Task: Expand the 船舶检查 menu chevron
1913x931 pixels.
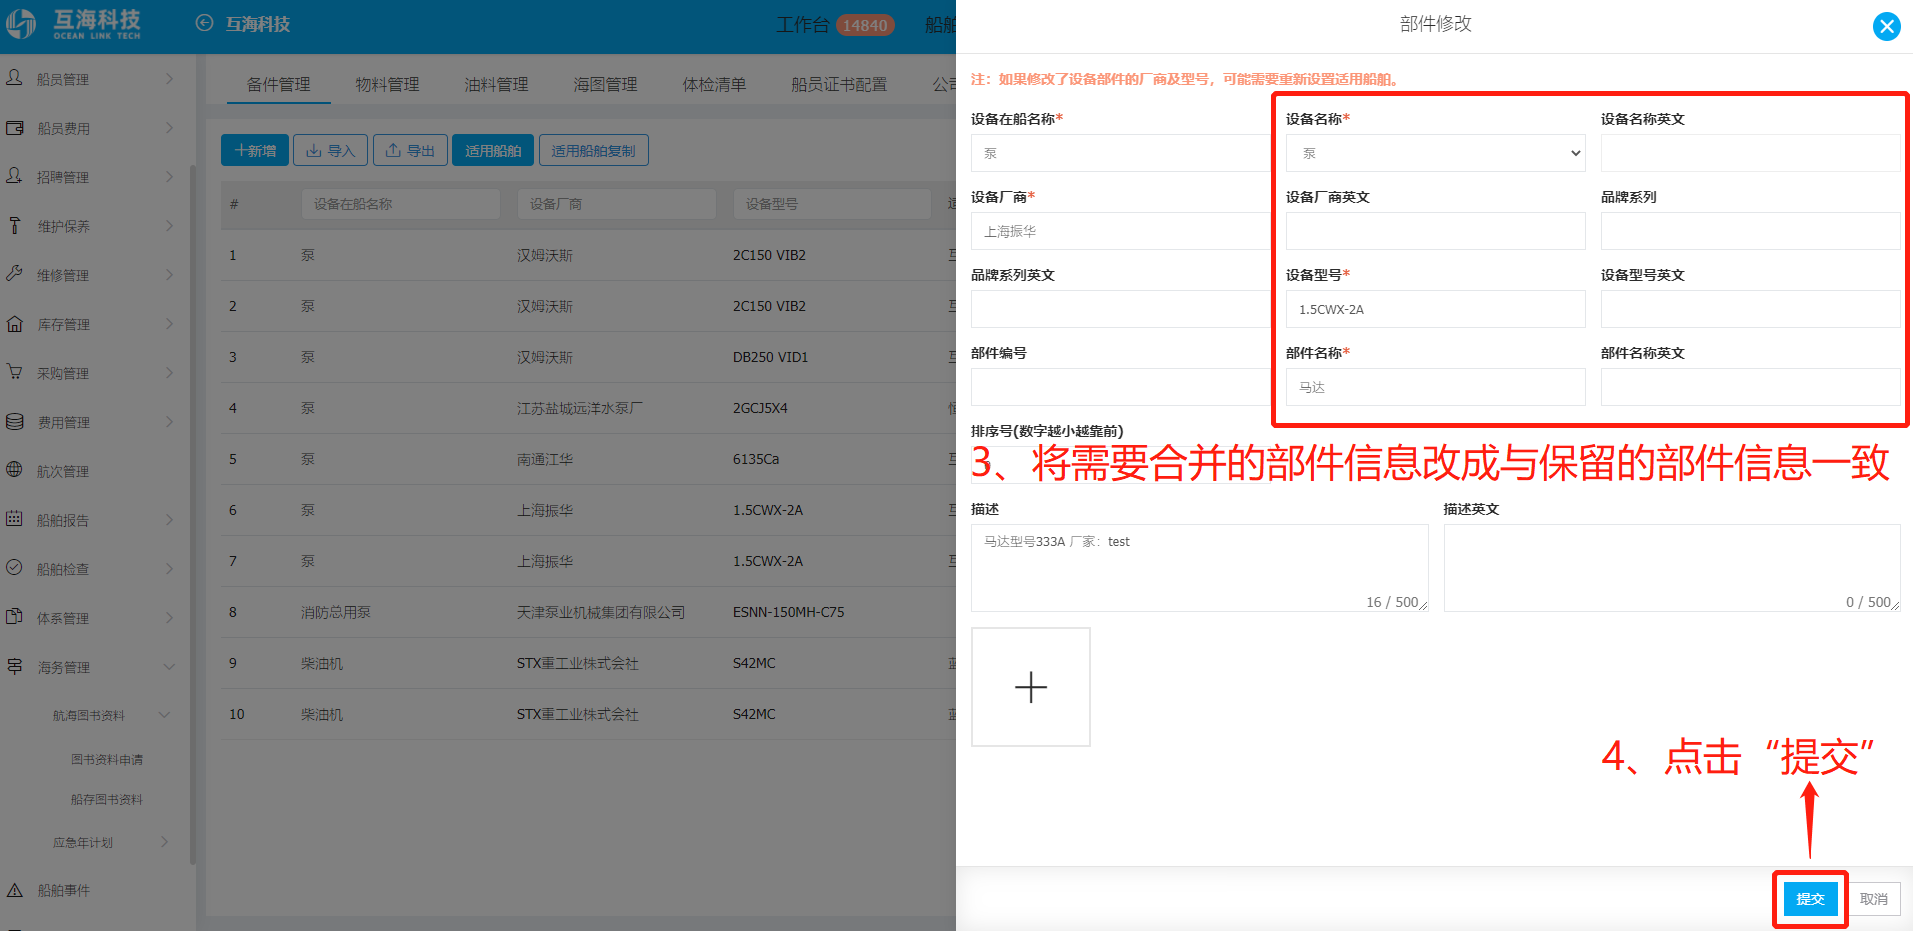Action: [x=169, y=568]
